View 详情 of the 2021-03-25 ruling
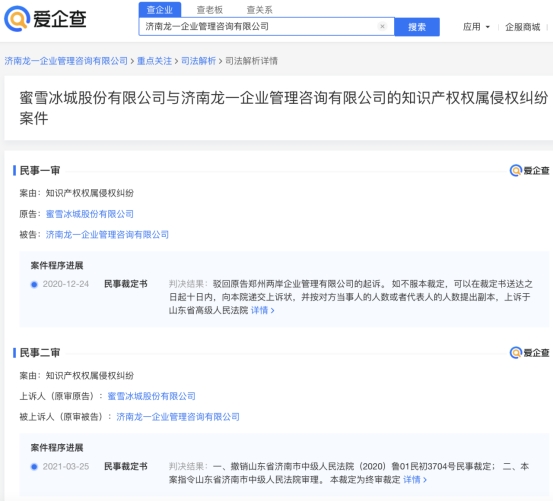Viewport: 553px width, 502px height. pyautogui.click(x=415, y=480)
